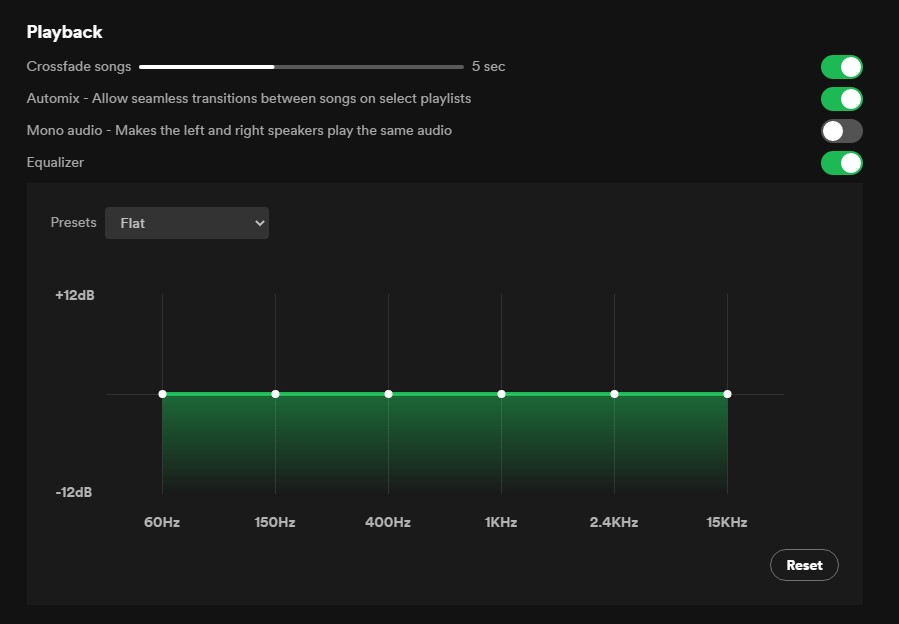
Task: Select the 1KHz equalizer band handle
Action: point(501,394)
